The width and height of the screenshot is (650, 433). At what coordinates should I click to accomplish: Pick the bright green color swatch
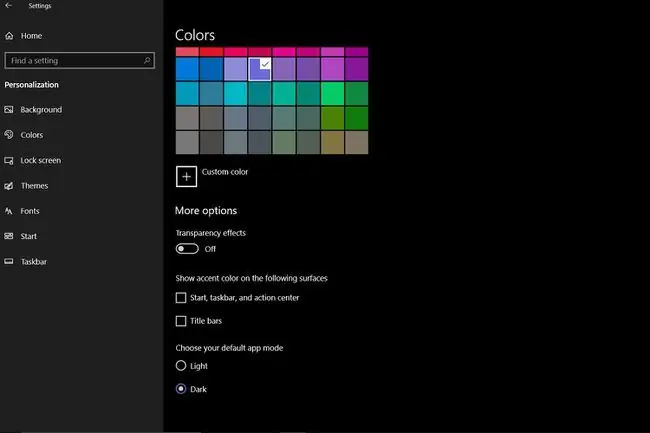pos(332,94)
